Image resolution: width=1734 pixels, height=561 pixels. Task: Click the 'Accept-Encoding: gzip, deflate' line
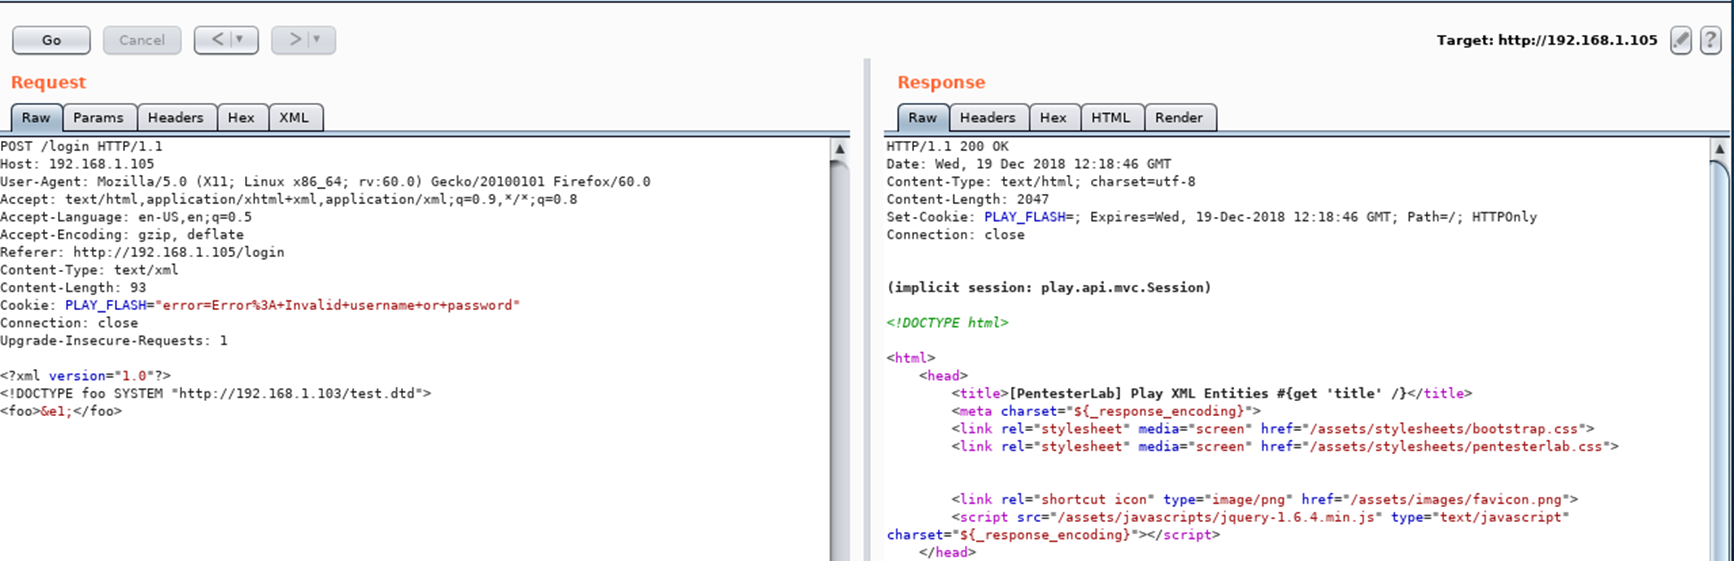click(122, 235)
